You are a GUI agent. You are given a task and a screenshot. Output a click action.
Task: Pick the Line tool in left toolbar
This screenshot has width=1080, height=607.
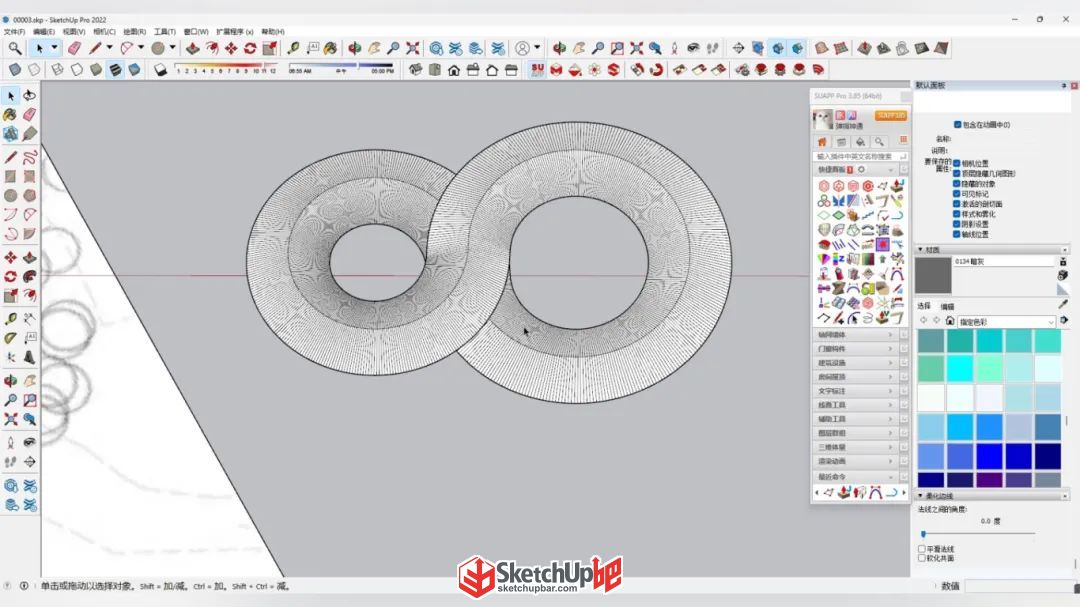(10, 157)
